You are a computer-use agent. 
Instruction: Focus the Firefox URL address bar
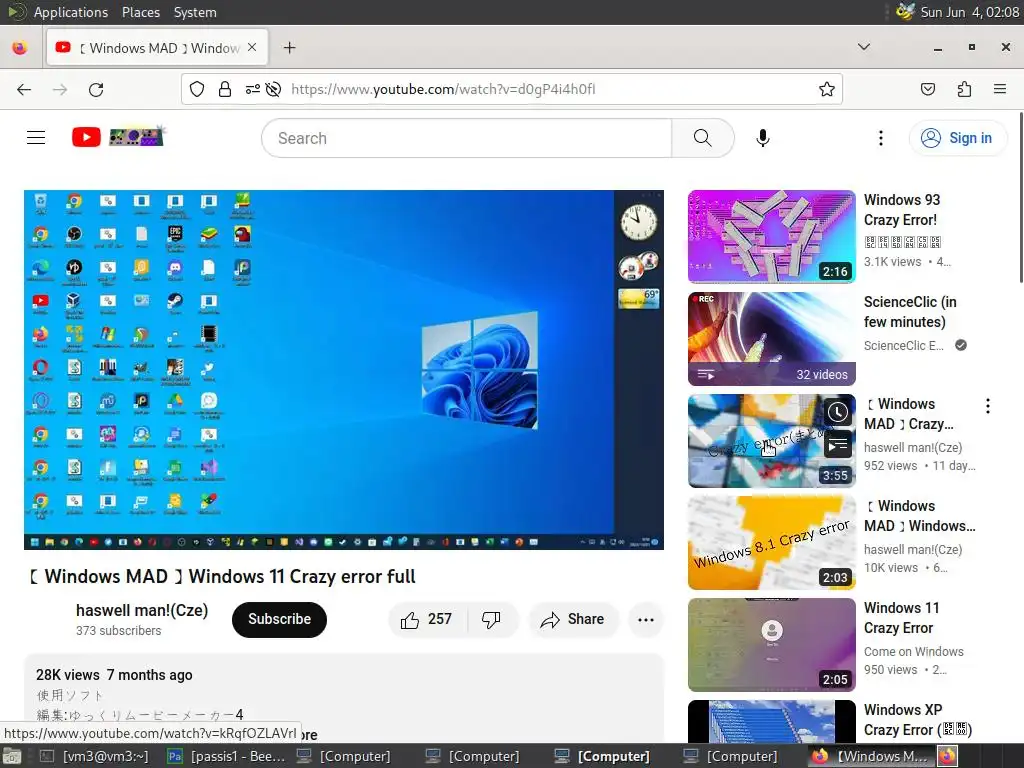[511, 89]
